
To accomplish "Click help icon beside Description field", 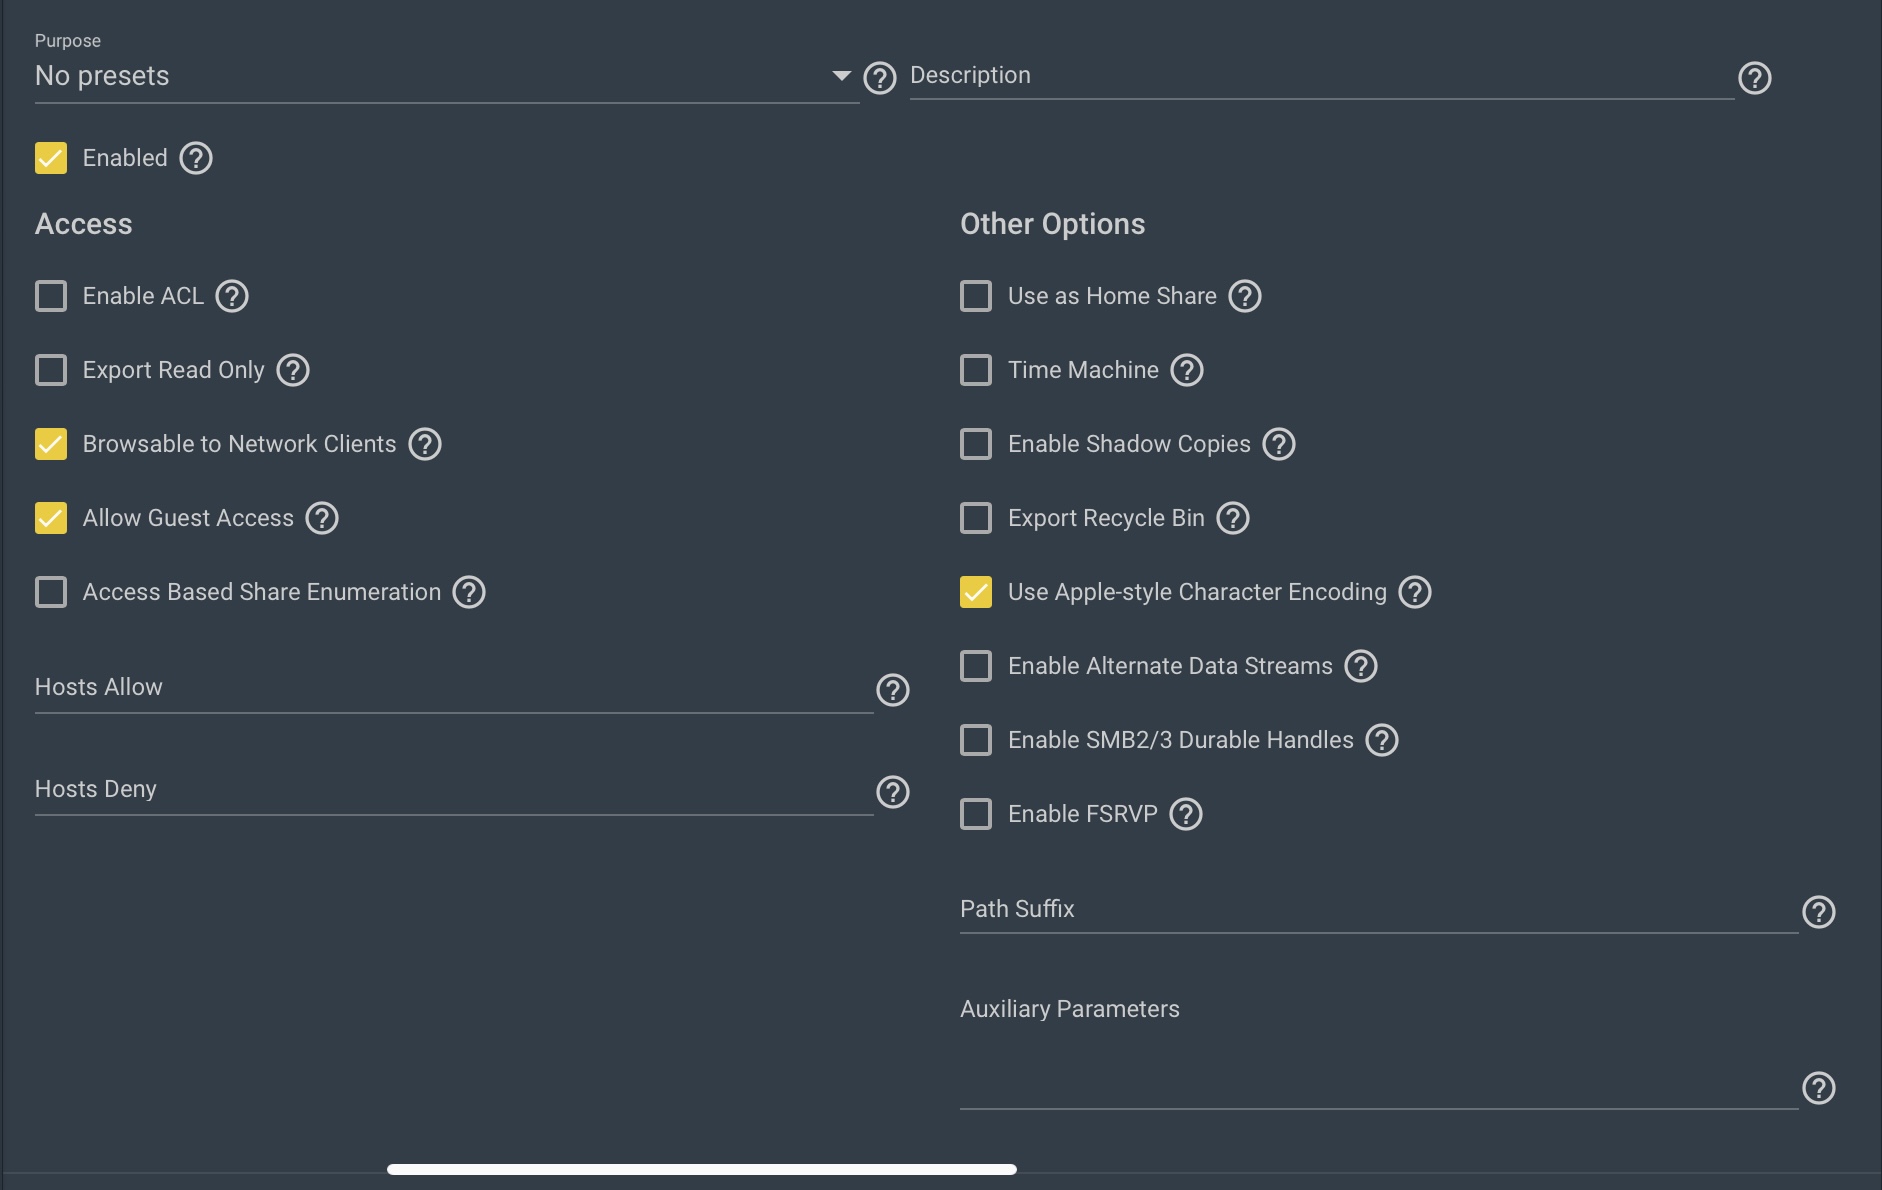I will (x=1755, y=78).
